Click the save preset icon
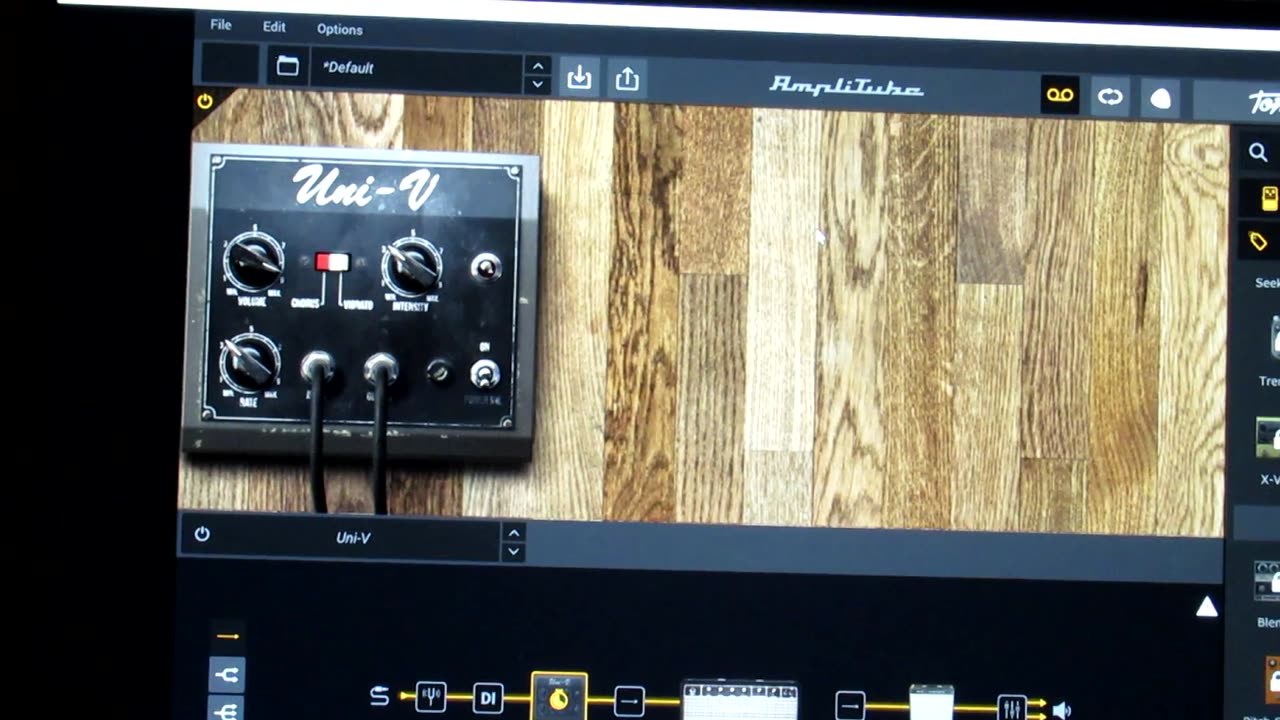This screenshot has height=720, width=1280. (x=579, y=78)
